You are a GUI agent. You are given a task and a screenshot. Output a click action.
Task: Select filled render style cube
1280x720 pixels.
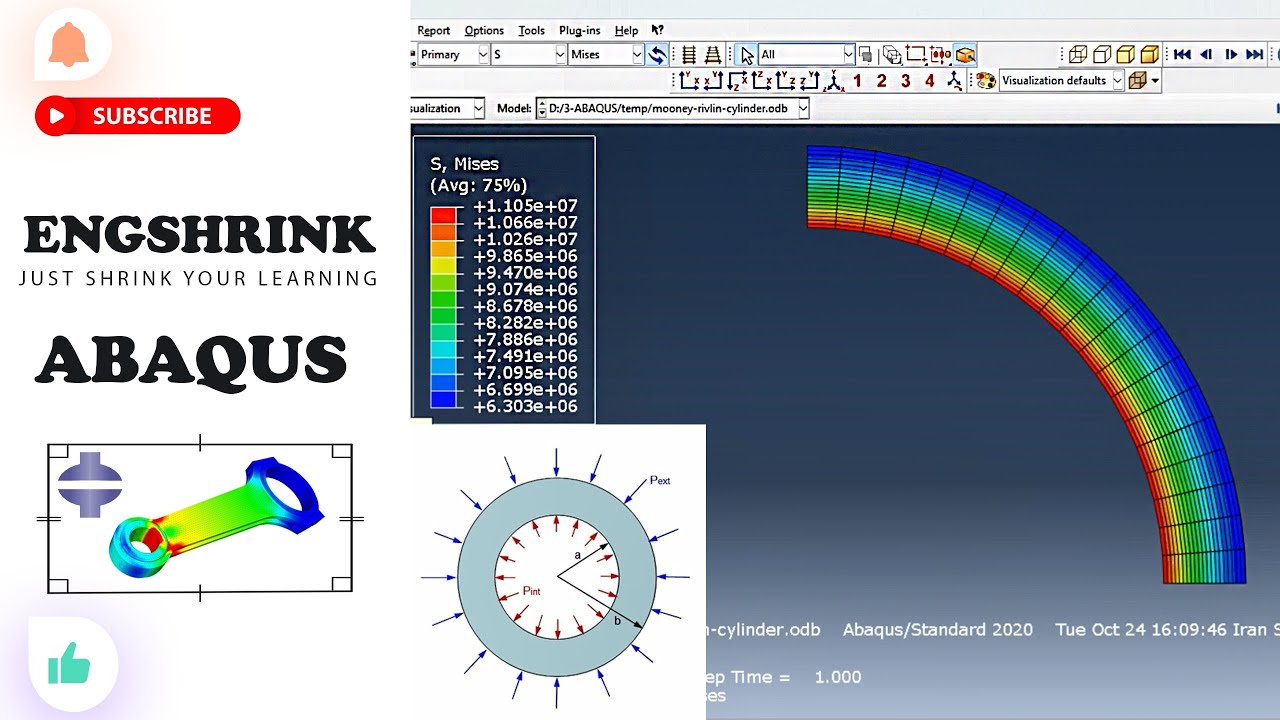(x=1126, y=54)
